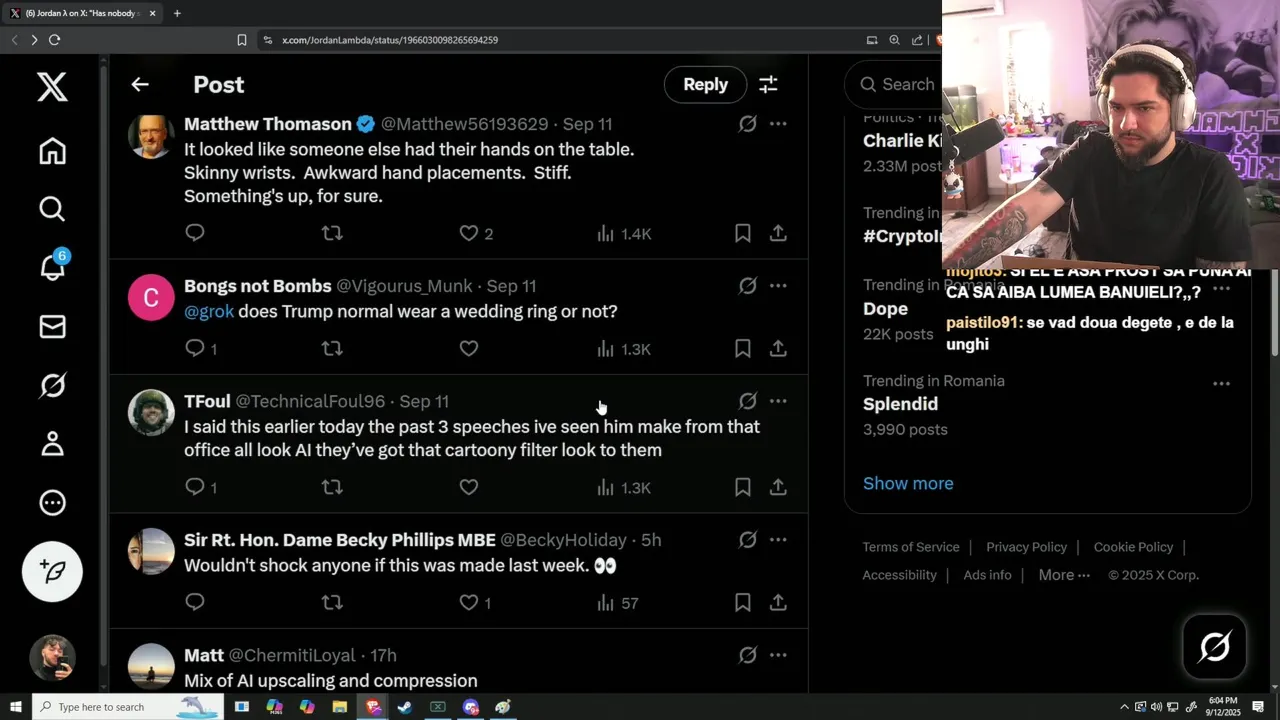This screenshot has height=720, width=1280.
Task: Click Show more under trends
Action: 908,483
